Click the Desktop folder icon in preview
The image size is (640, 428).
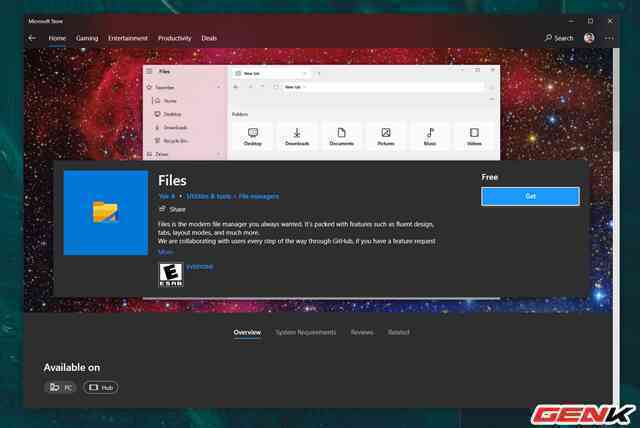[x=253, y=137]
